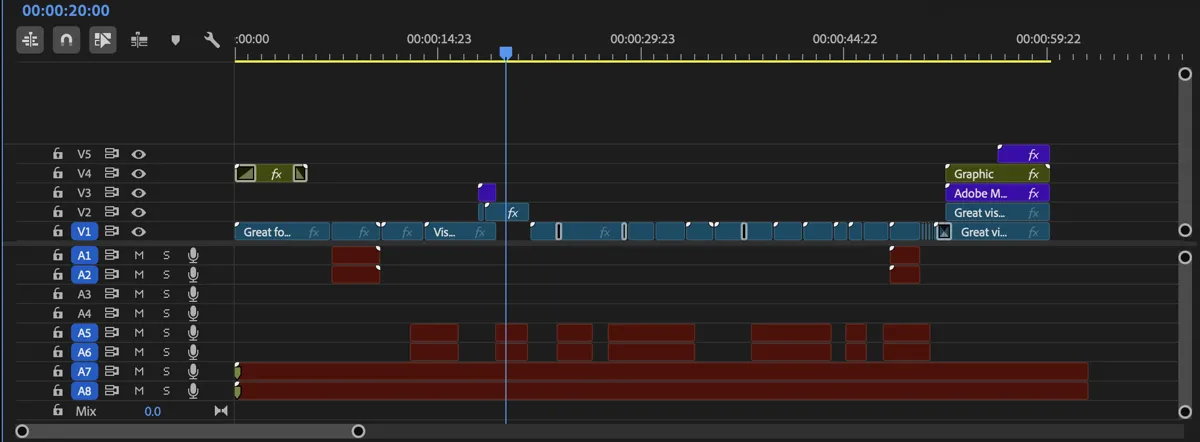Hide track V4 output eye

click(x=139, y=173)
